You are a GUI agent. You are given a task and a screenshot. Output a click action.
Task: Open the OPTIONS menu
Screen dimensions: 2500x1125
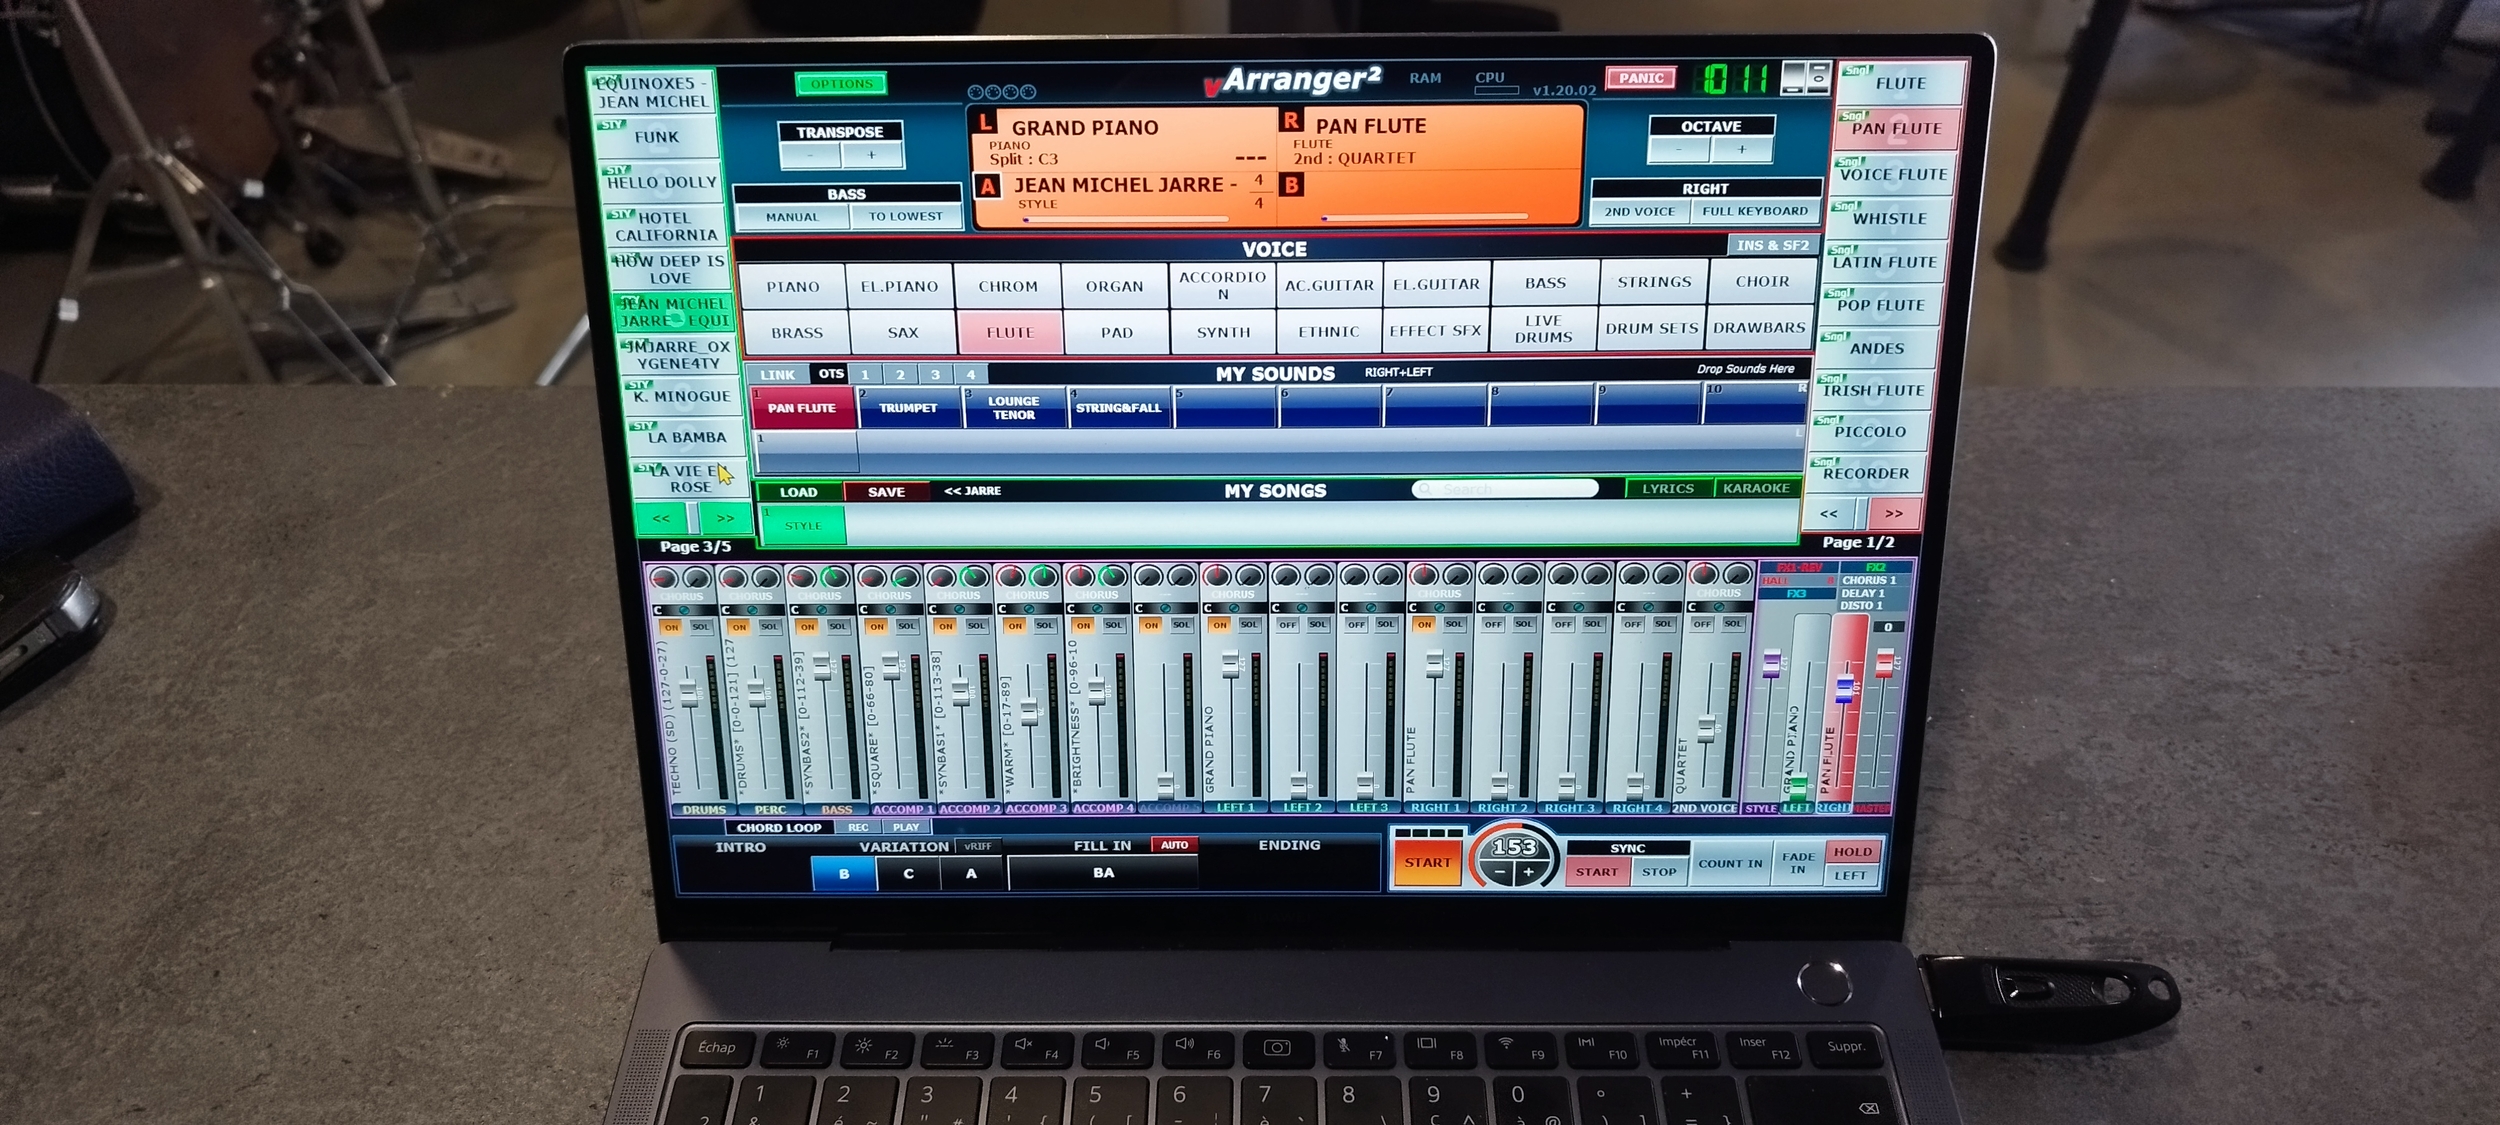click(841, 84)
